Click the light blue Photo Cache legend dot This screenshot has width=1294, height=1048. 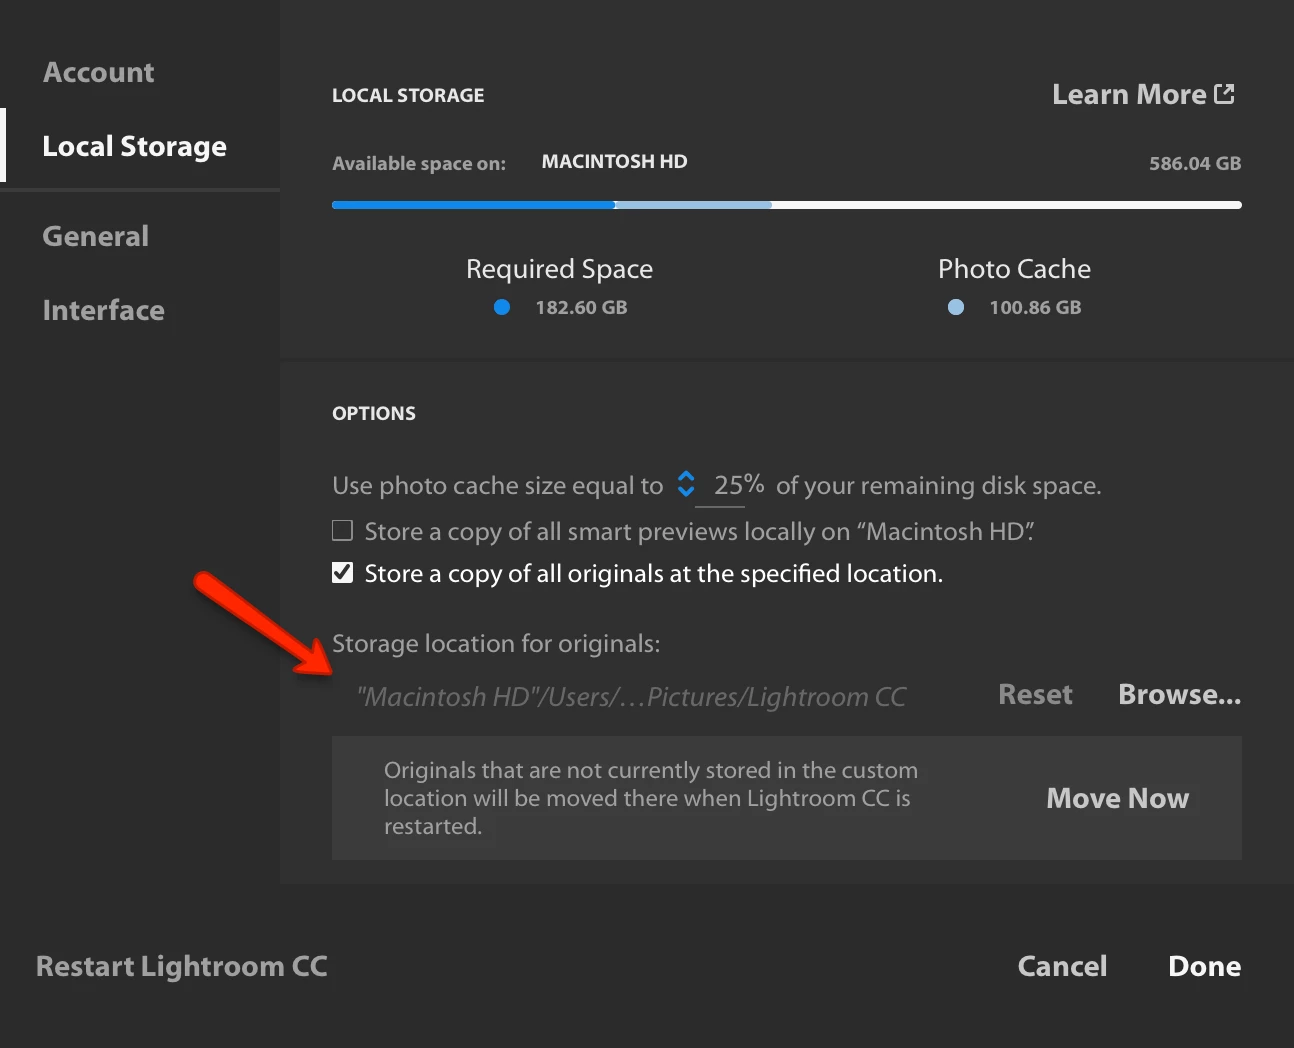coord(956,307)
